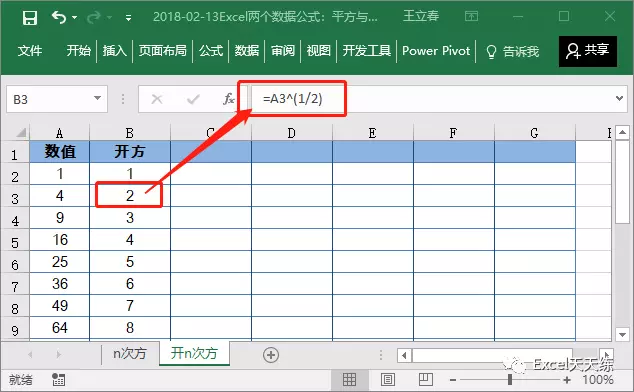Select the 数据 ribbon tab
The image size is (634, 392).
(247, 51)
